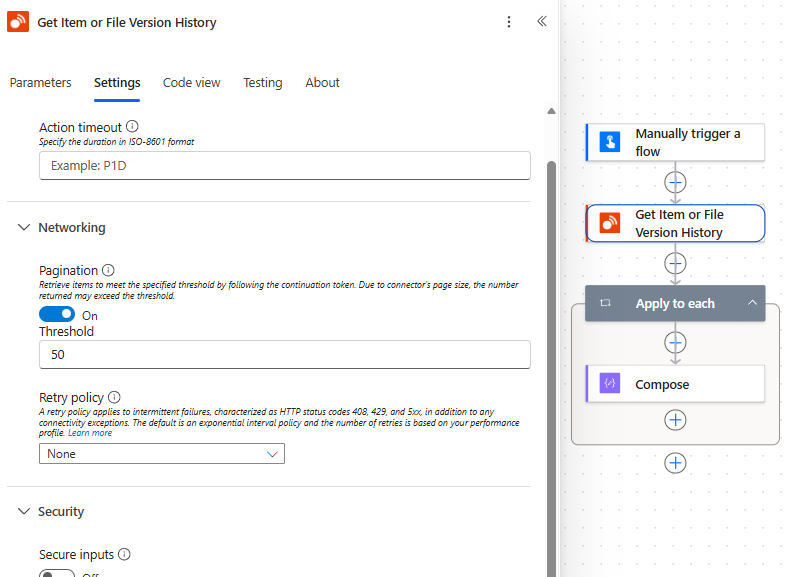Click the scrollbar up arrow
Viewport: 798px width, 577px height.
551,111
